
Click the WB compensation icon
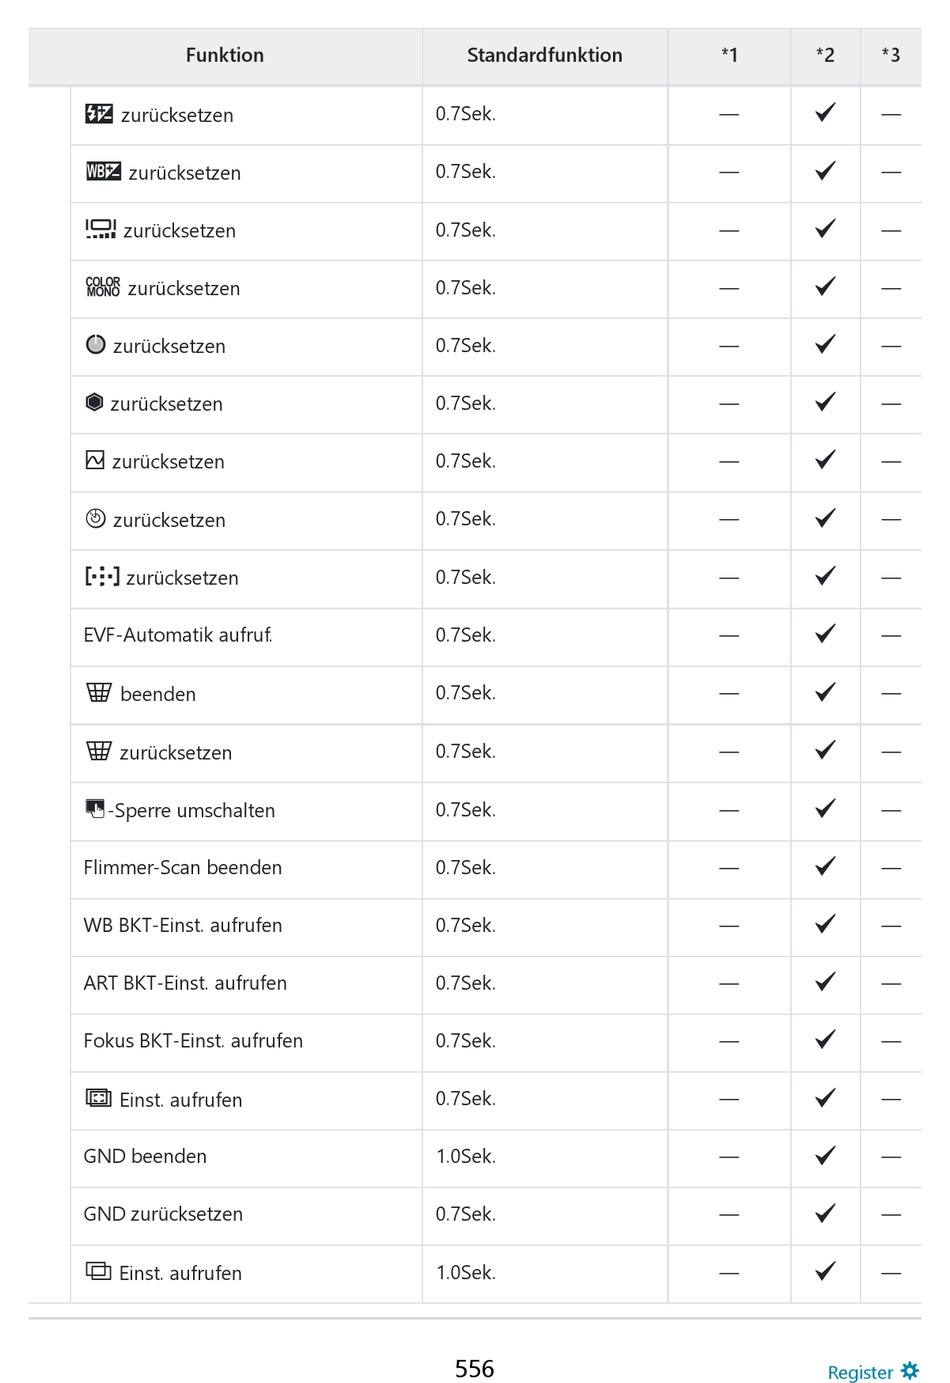(103, 172)
